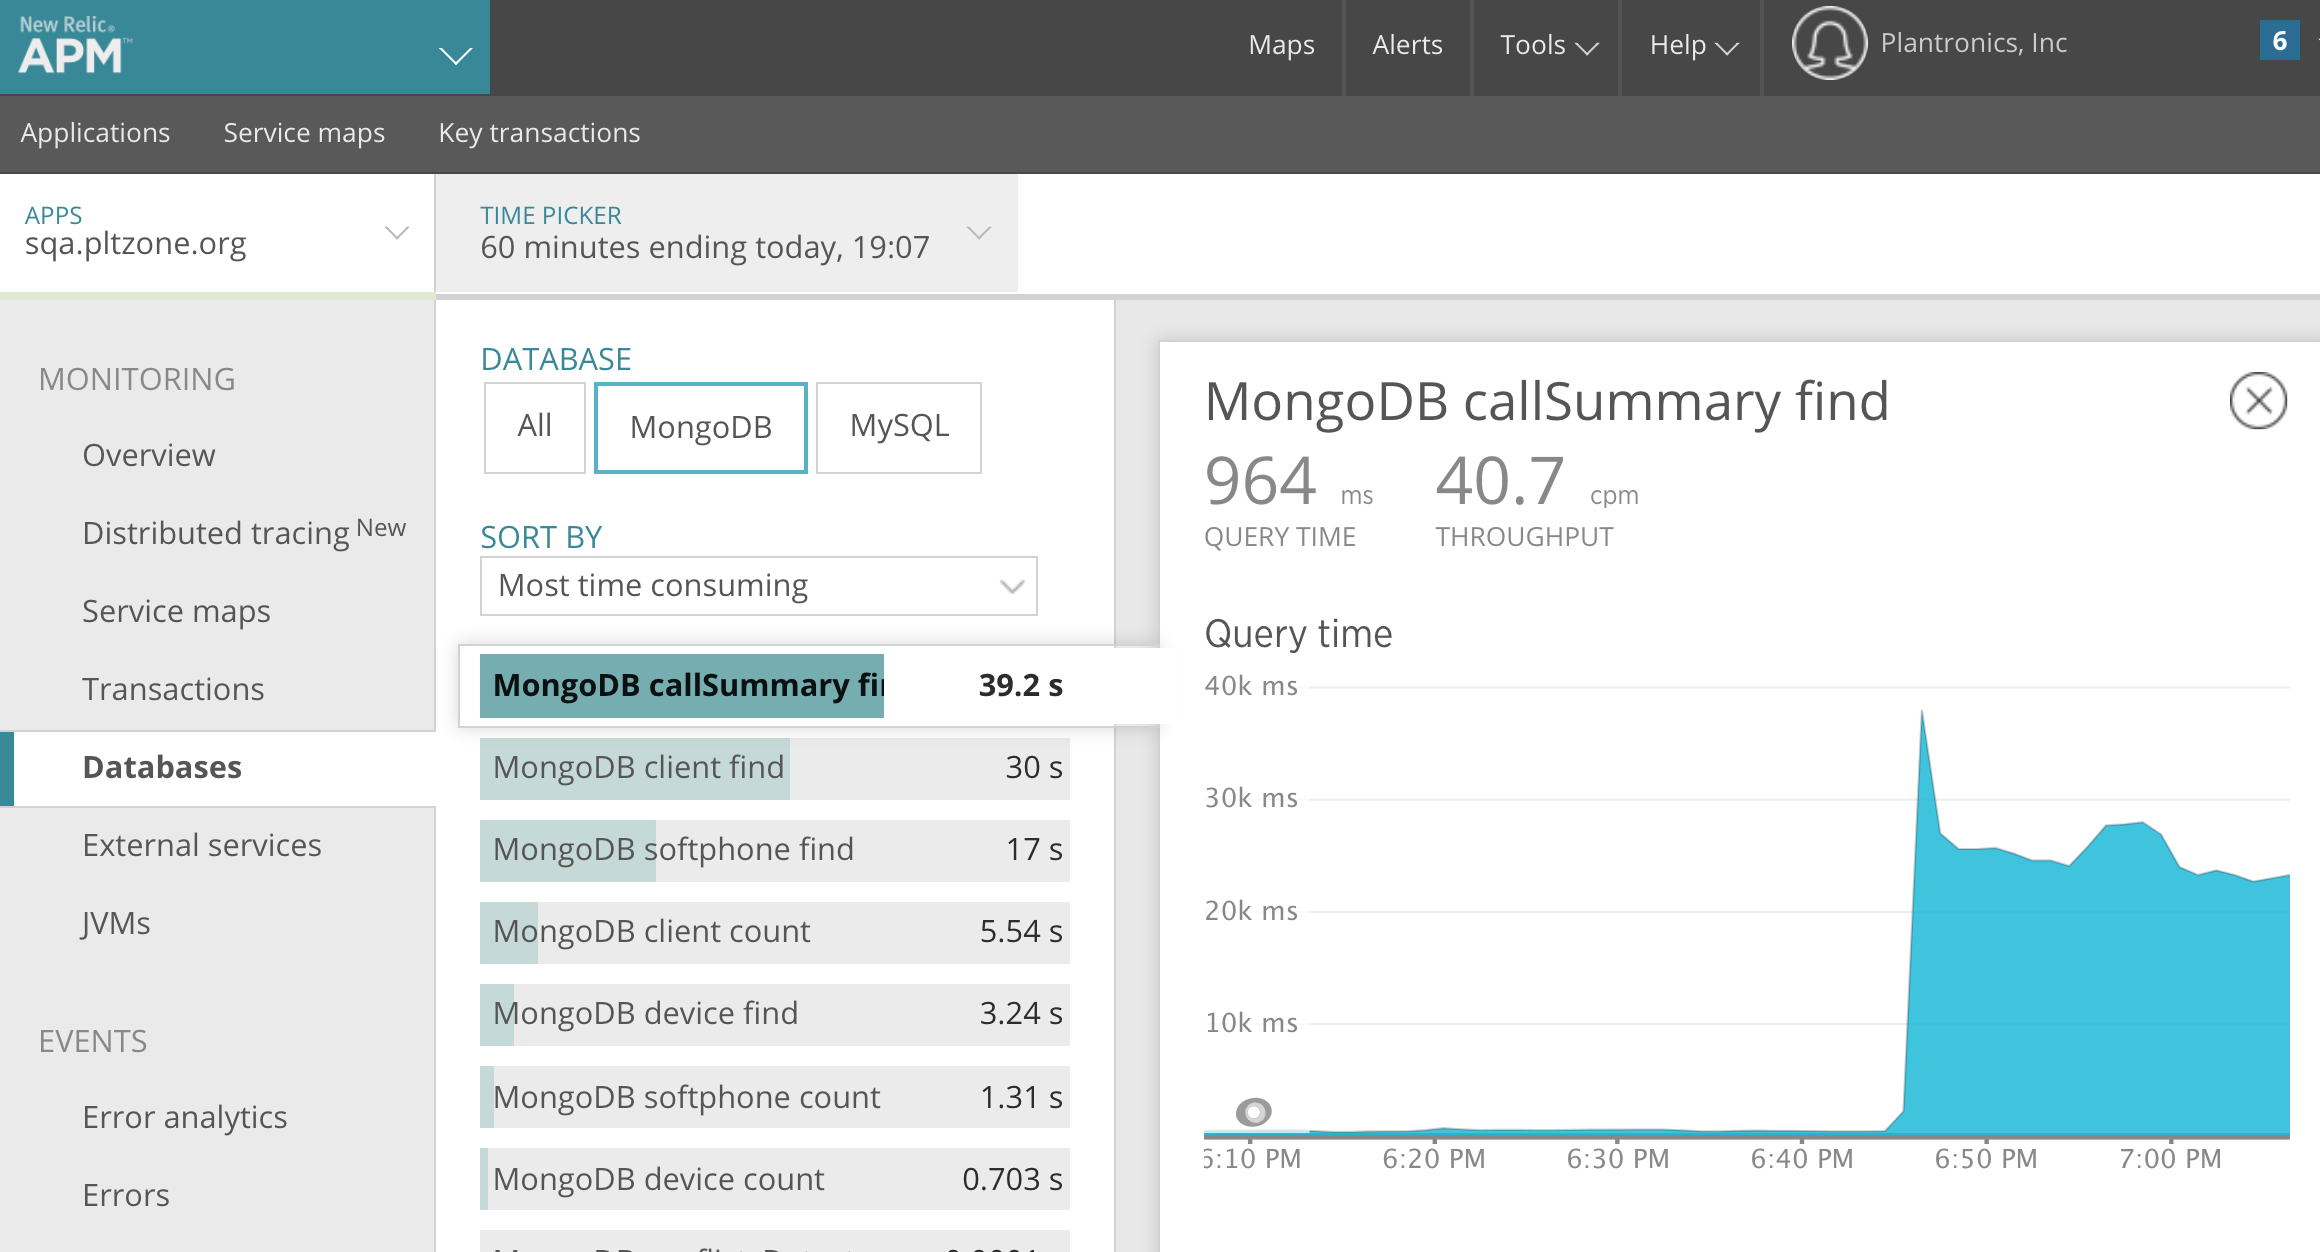This screenshot has width=2320, height=1252.
Task: Open Error analytics in the sidebar
Action: coord(184,1117)
